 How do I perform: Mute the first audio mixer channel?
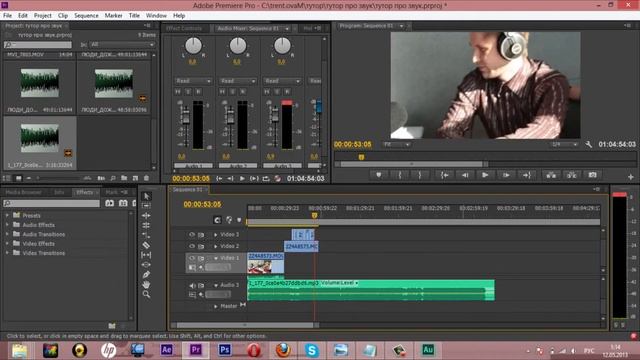(x=178, y=92)
